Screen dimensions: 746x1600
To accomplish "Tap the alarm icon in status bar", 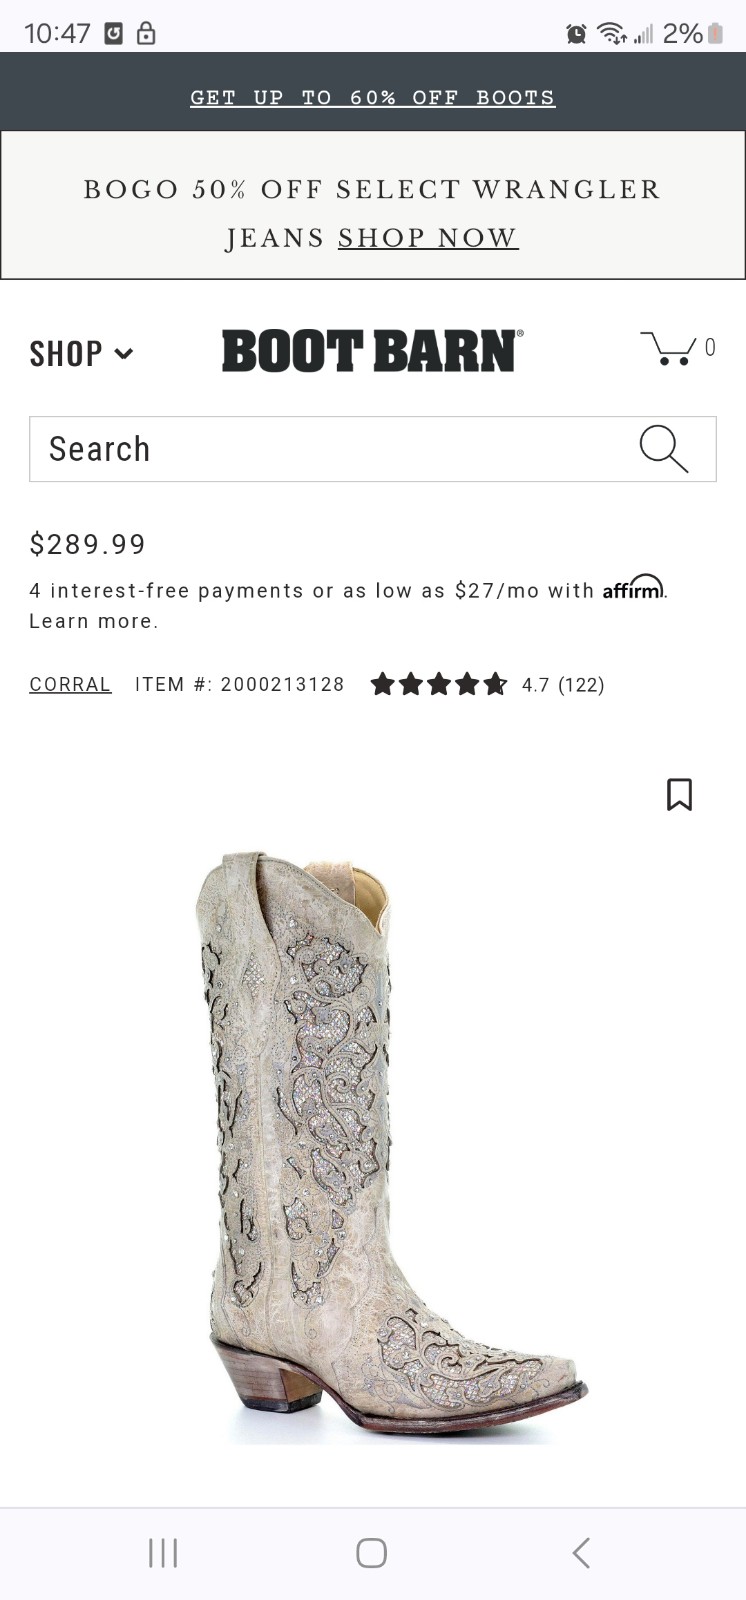I will [x=576, y=34].
